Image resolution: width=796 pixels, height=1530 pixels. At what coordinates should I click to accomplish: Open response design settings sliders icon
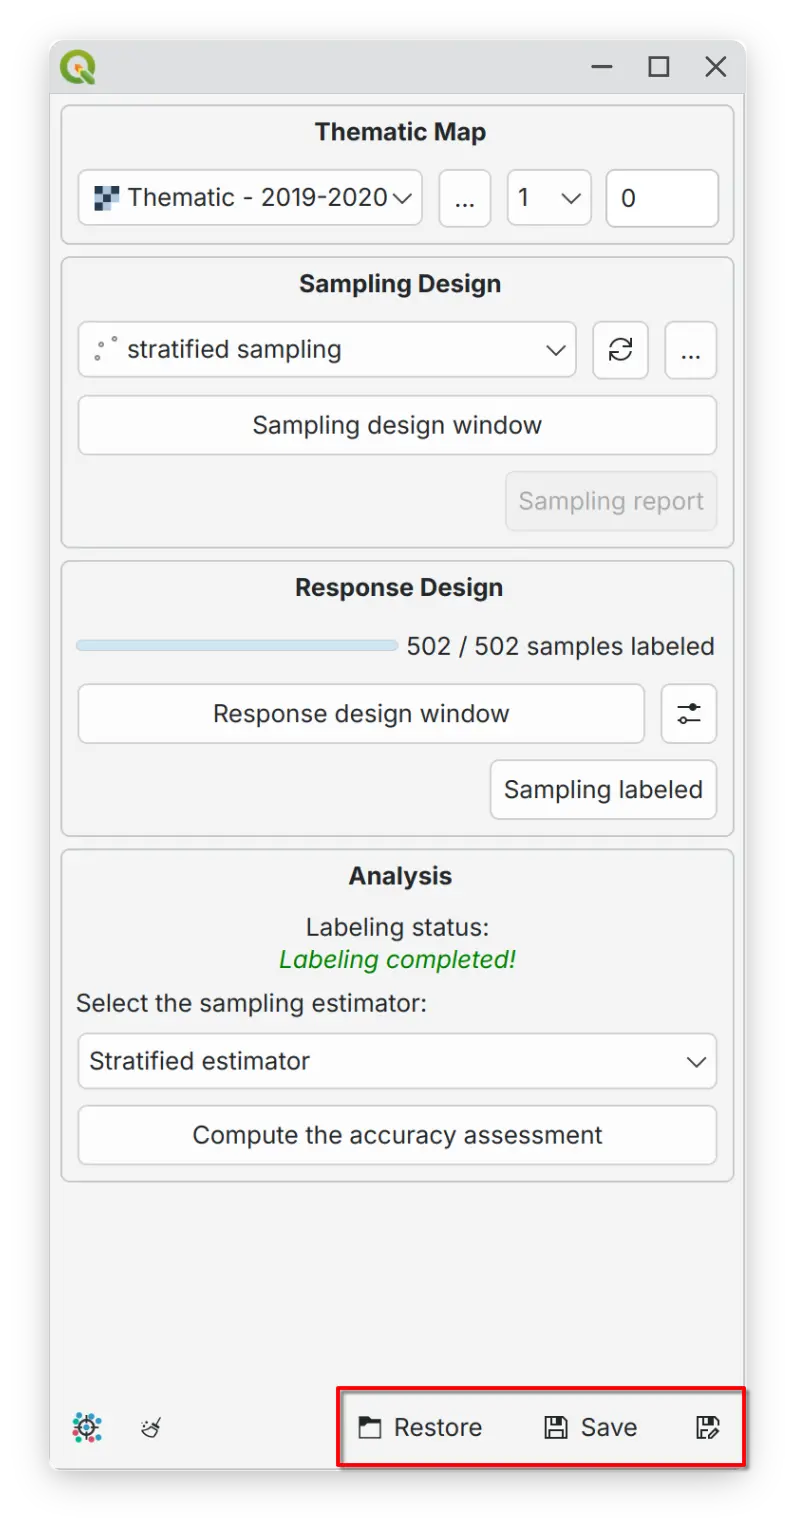tap(688, 714)
